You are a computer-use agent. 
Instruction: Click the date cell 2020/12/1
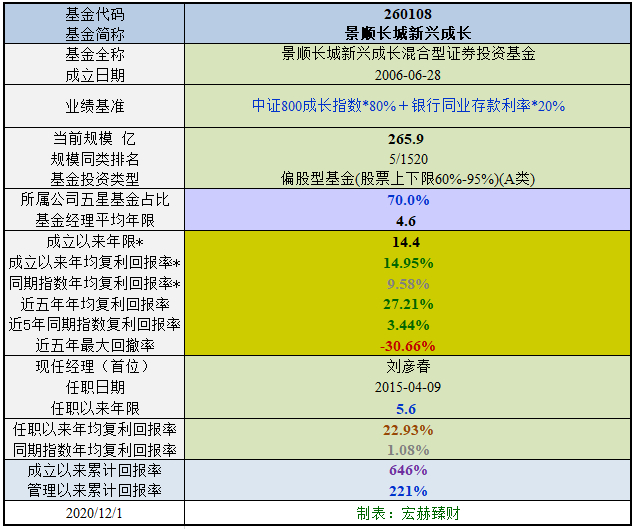coord(94,513)
